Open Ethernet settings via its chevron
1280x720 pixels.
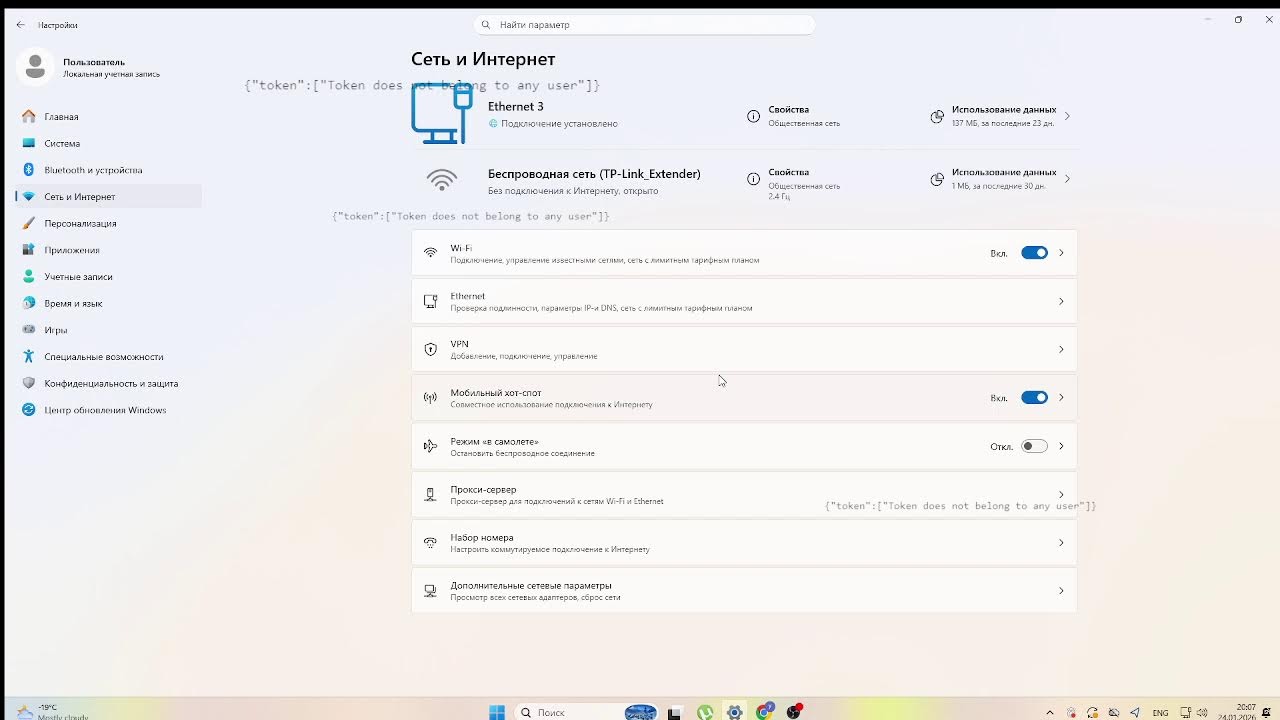pos(1061,301)
